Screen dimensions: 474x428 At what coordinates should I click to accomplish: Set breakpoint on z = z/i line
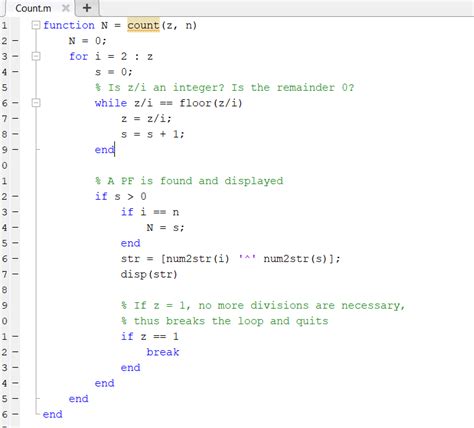click(15, 118)
